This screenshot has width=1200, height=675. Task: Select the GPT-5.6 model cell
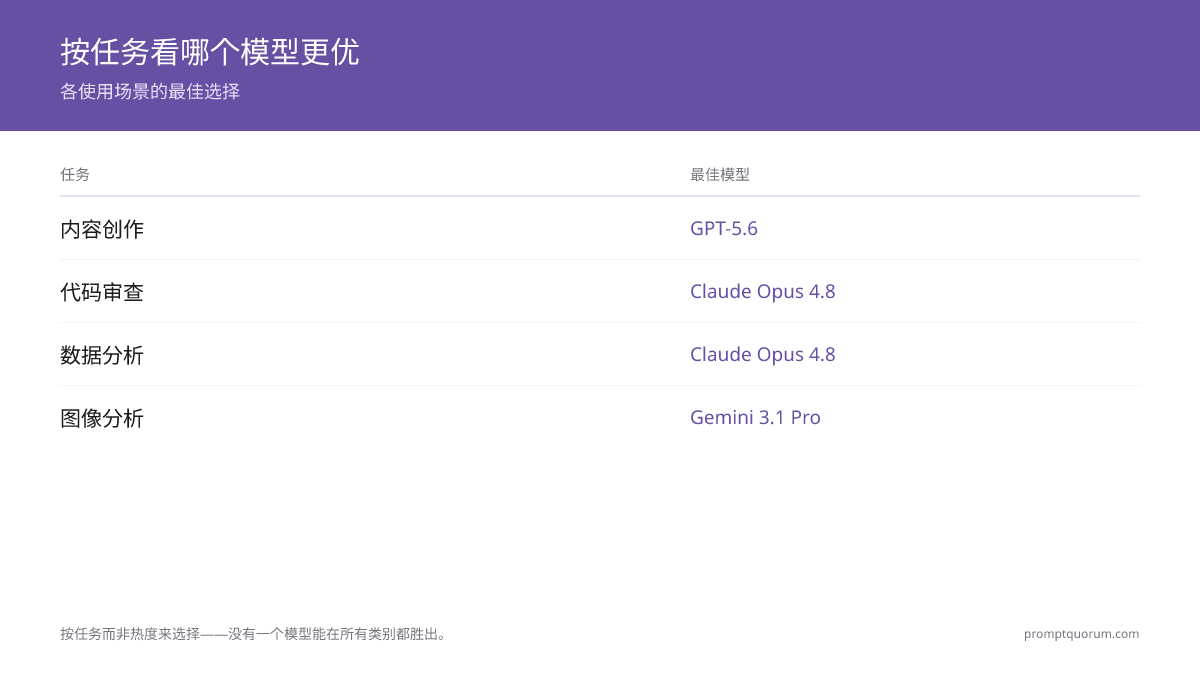724,228
